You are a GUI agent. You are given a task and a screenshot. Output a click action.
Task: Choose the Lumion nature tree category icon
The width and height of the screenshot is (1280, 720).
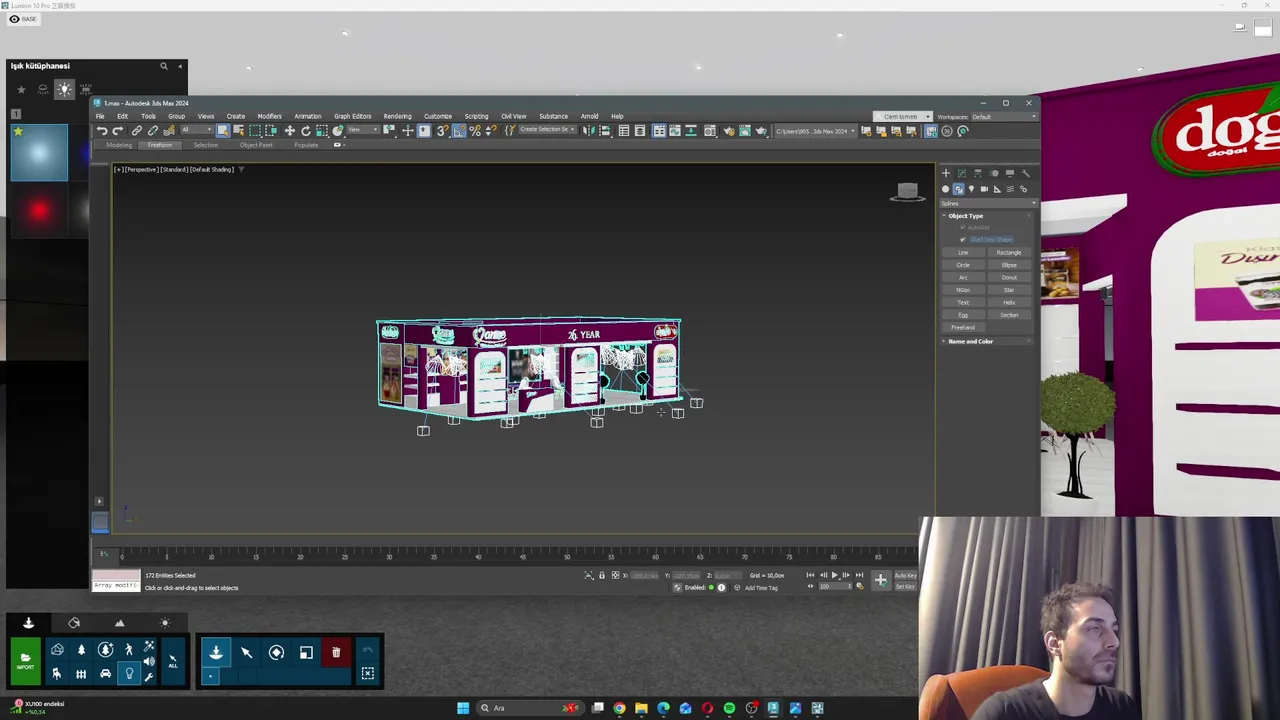(x=81, y=650)
